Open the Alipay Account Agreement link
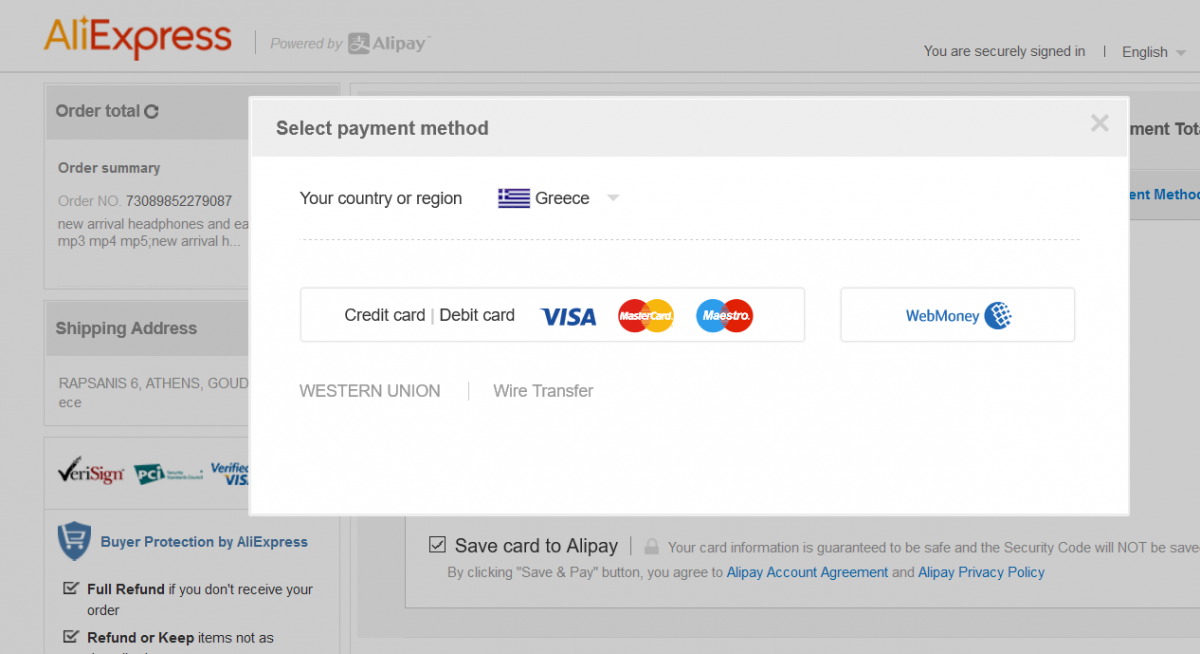Viewport: 1200px width, 654px height. [x=807, y=573]
